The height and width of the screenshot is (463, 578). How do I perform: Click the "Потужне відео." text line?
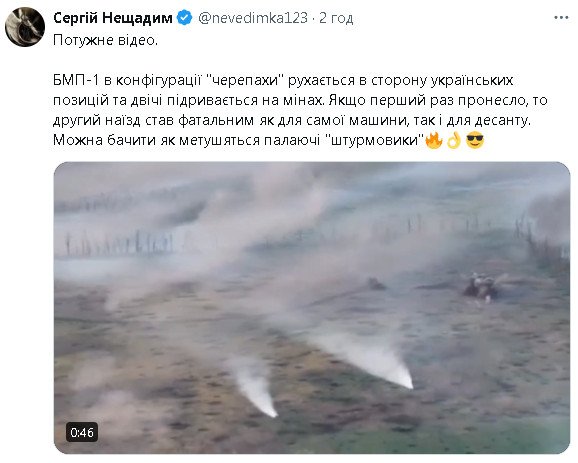105,40
